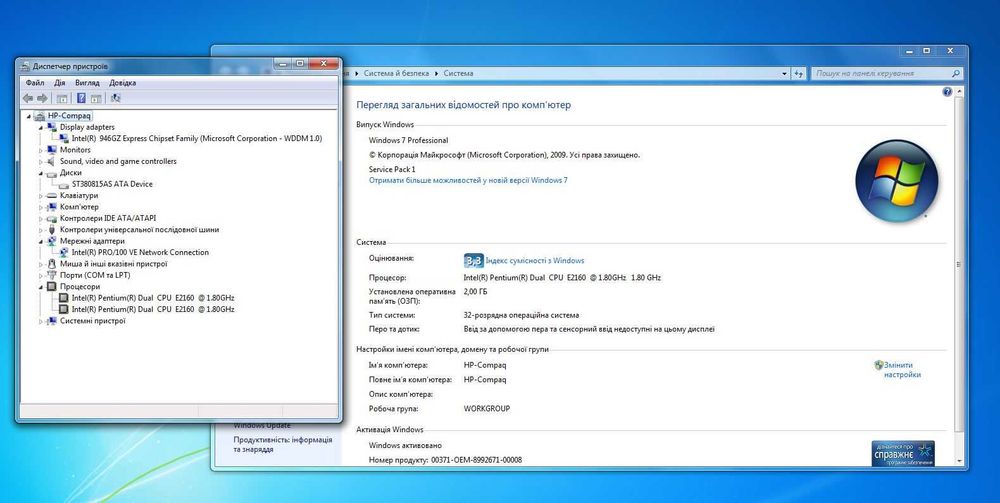Click the genuine software badge

[x=903, y=453]
